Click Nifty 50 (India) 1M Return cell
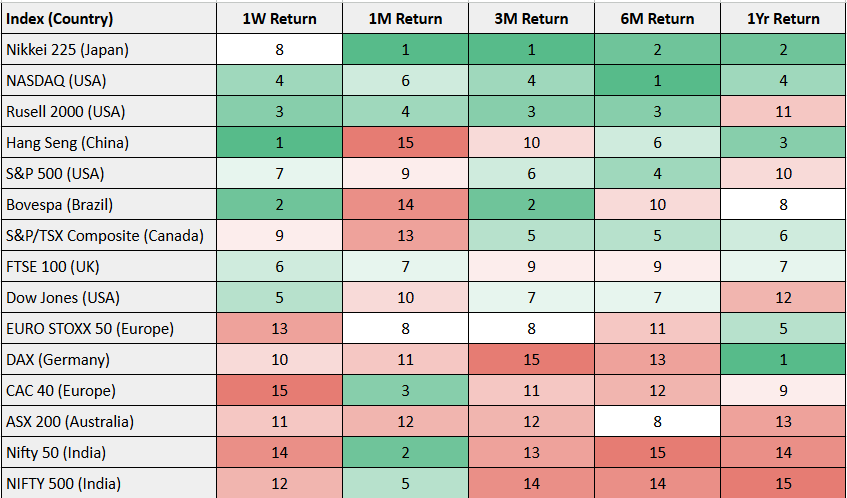Image resolution: width=847 pixels, height=498 pixels. 405,453
